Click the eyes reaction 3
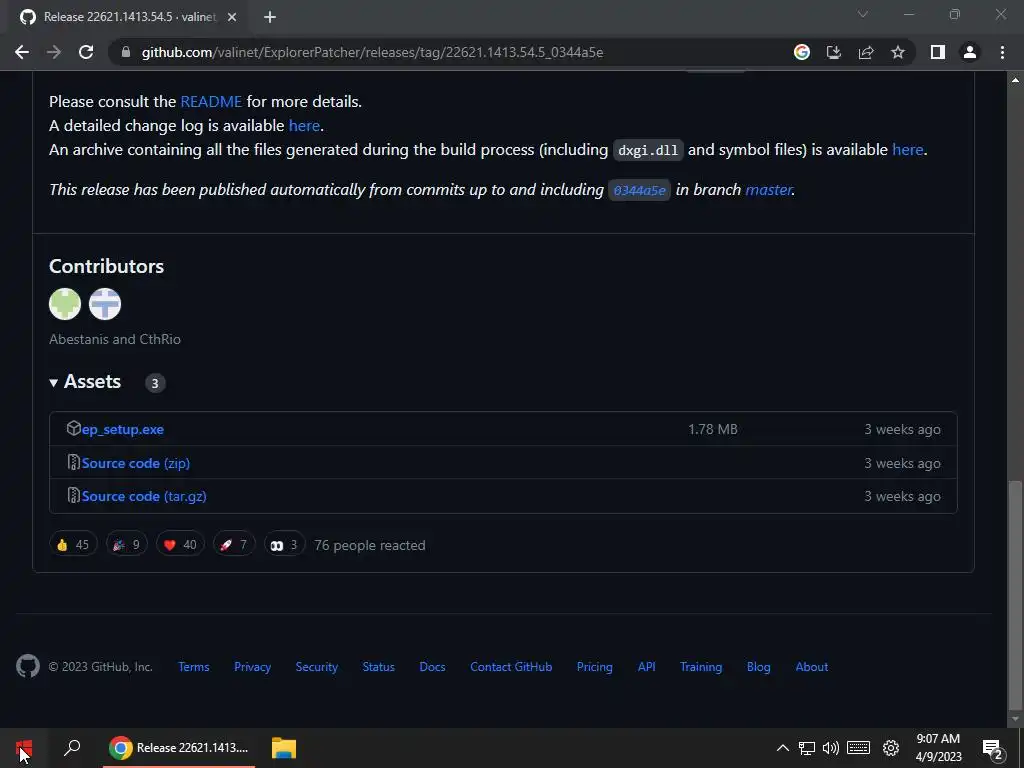This screenshot has width=1024, height=768. click(x=284, y=545)
